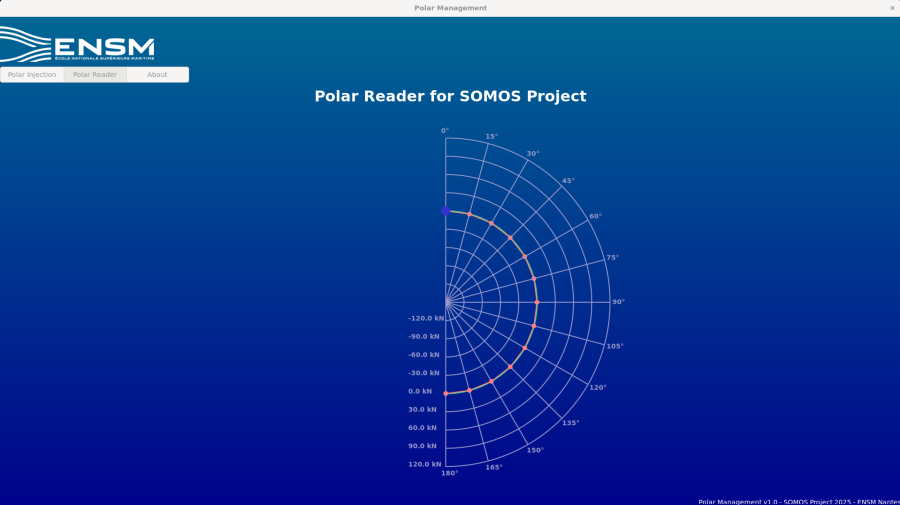
Task: Click the 90° angle label
Action: pos(618,302)
